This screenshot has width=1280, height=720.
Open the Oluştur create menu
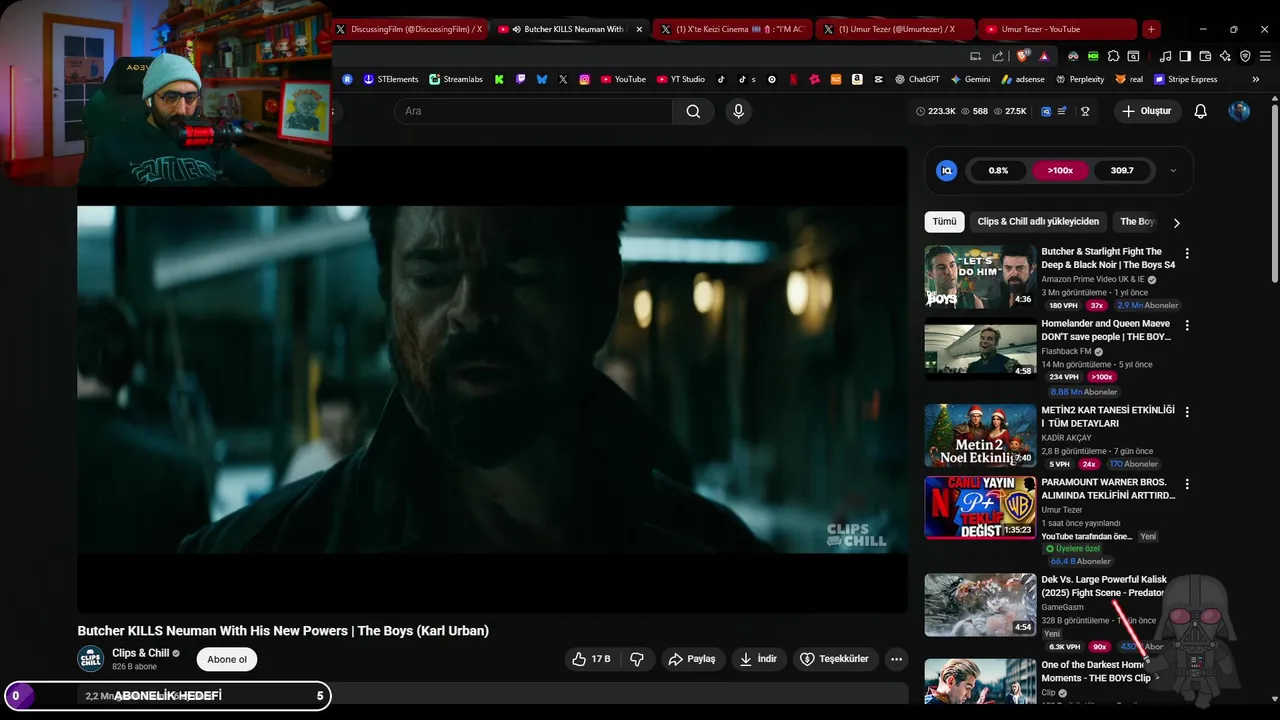(x=1147, y=111)
